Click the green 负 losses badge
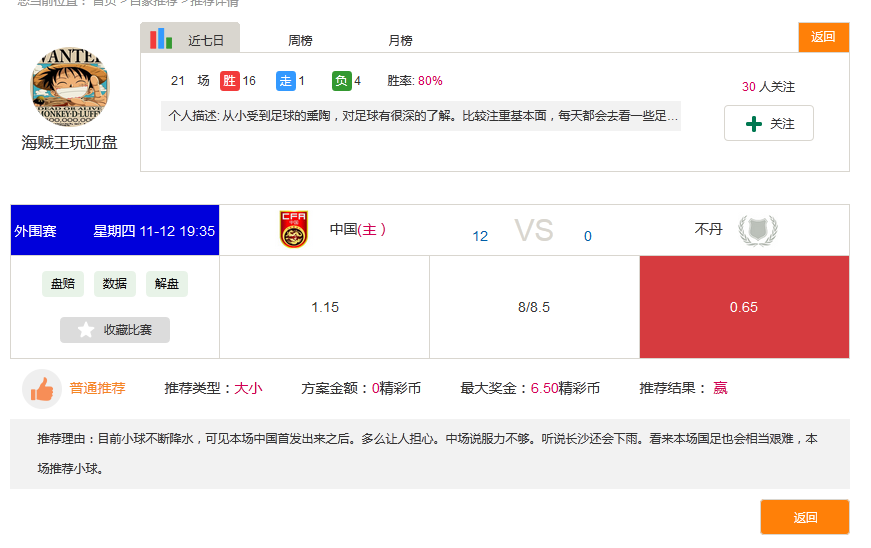This screenshot has width=871, height=548. [342, 81]
